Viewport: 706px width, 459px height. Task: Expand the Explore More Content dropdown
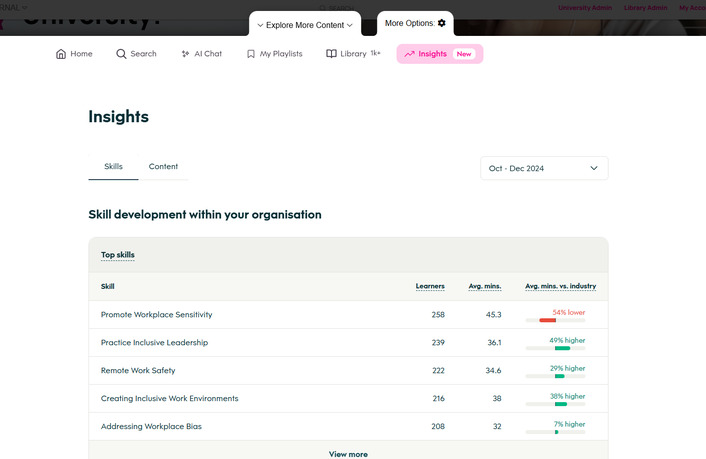[305, 25]
